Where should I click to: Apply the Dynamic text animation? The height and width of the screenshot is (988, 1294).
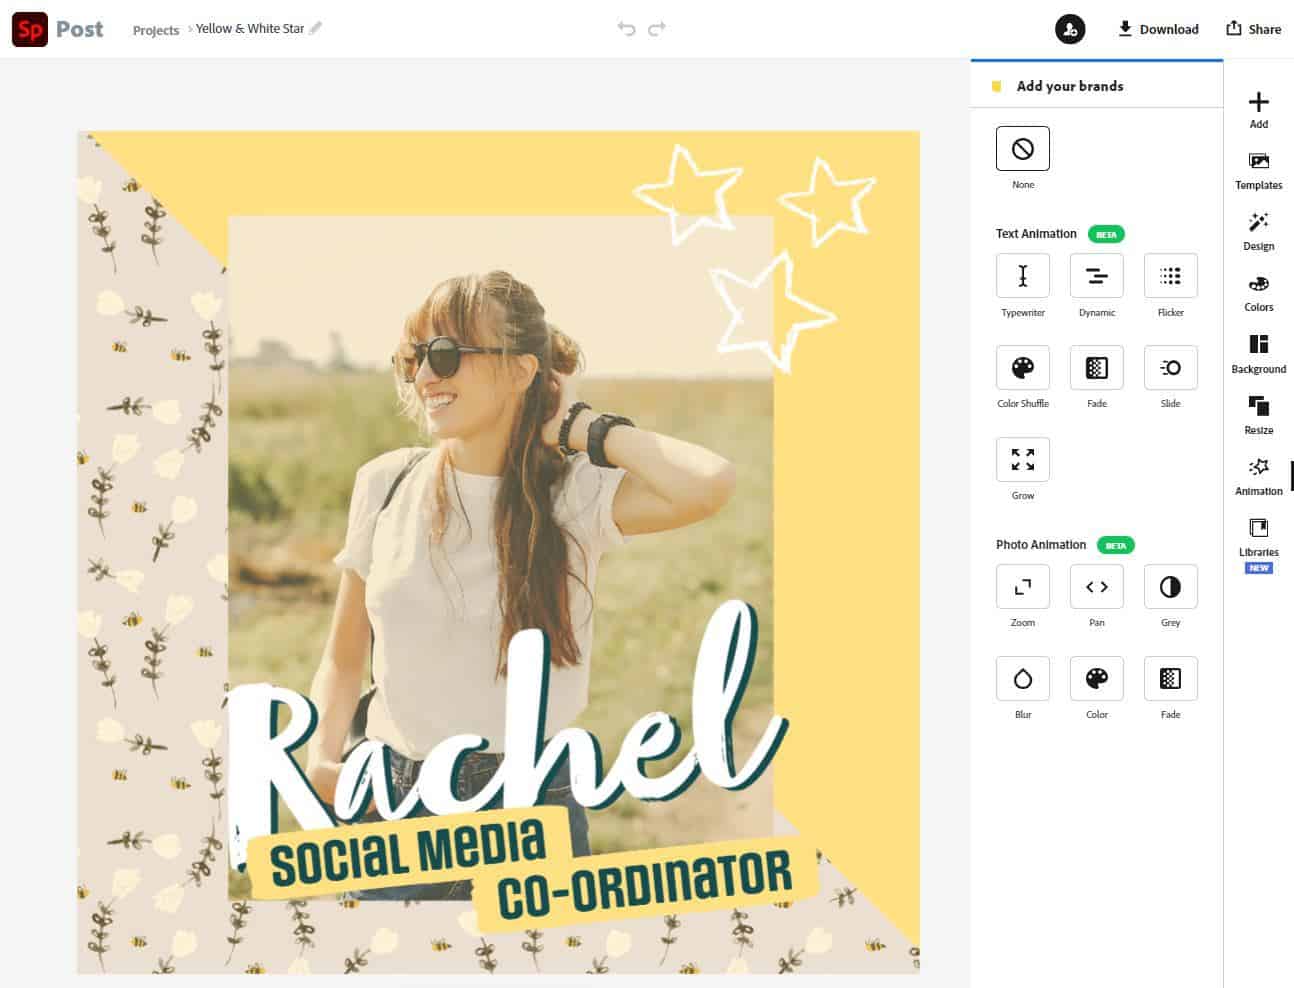click(1096, 276)
